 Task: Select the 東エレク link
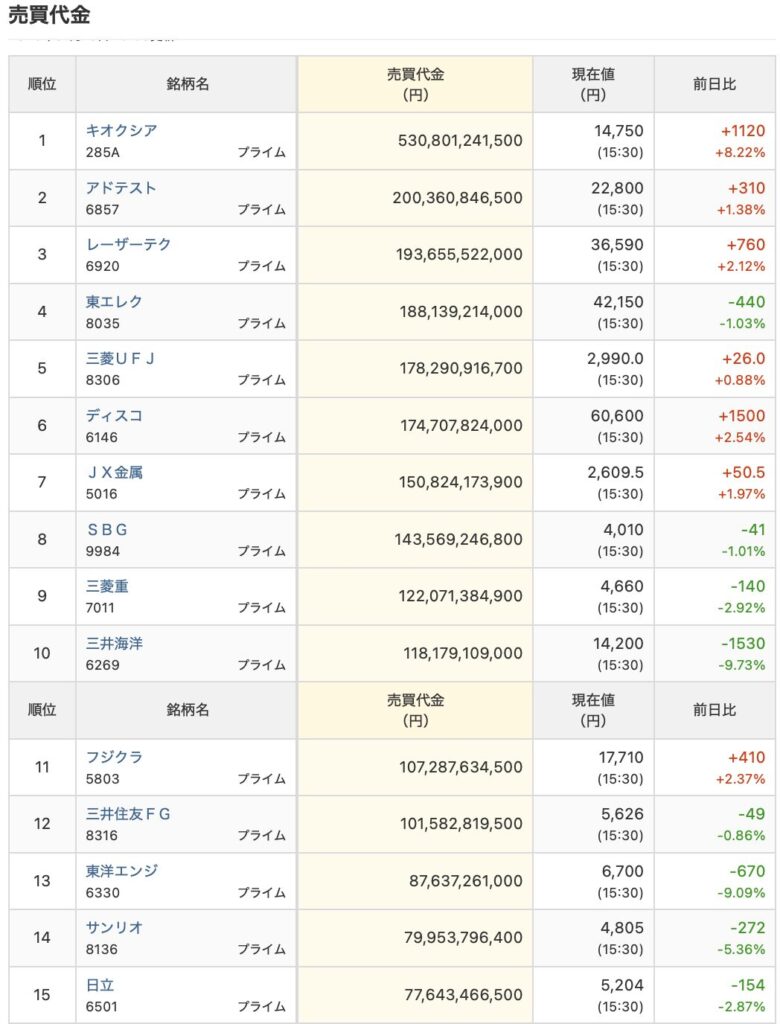(114, 301)
